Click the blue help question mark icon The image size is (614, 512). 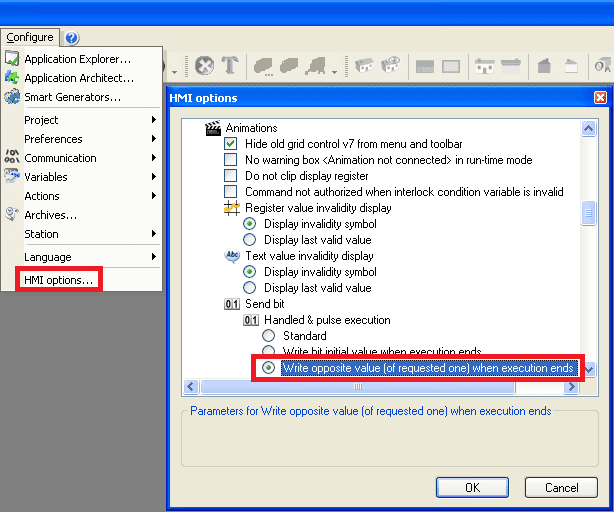[x=72, y=38]
